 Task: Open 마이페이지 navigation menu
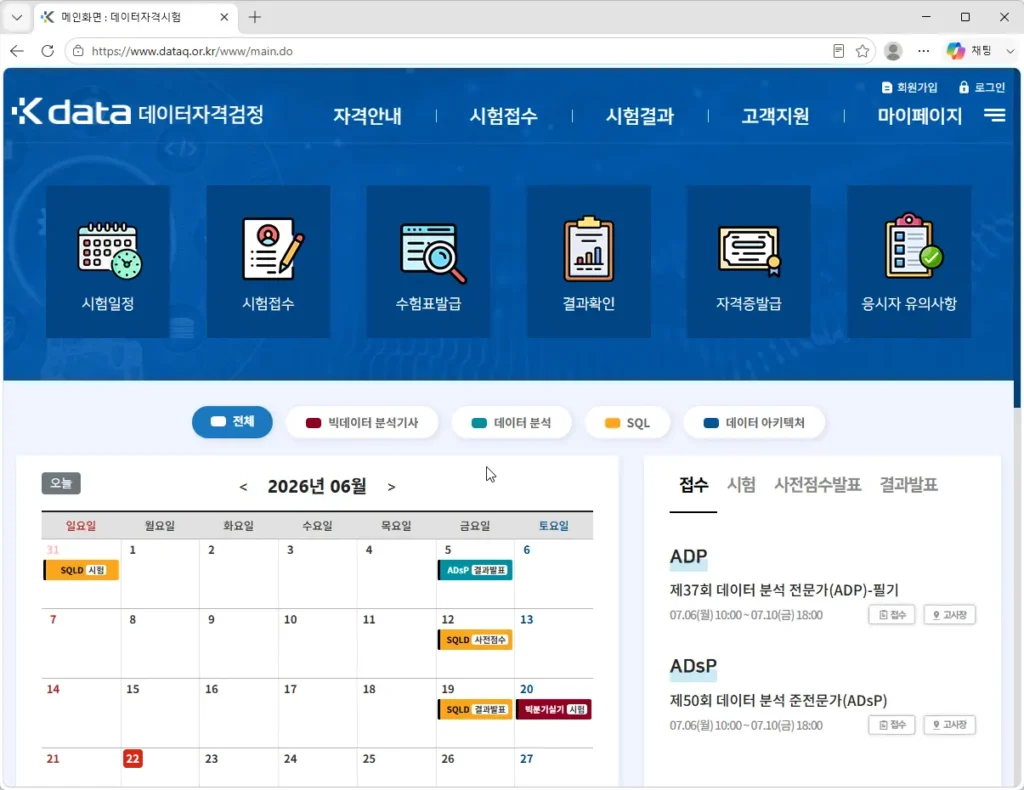click(920, 116)
